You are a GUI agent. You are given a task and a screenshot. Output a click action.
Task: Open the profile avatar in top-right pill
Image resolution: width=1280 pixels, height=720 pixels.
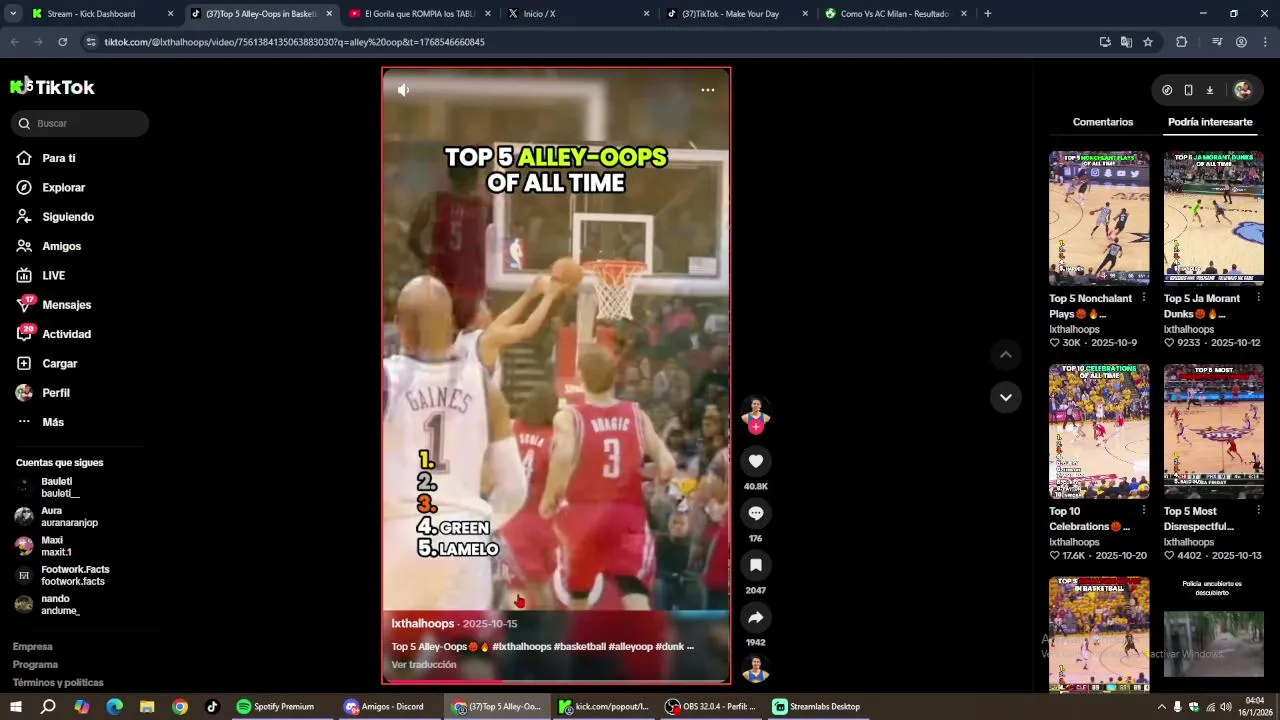pos(1242,90)
